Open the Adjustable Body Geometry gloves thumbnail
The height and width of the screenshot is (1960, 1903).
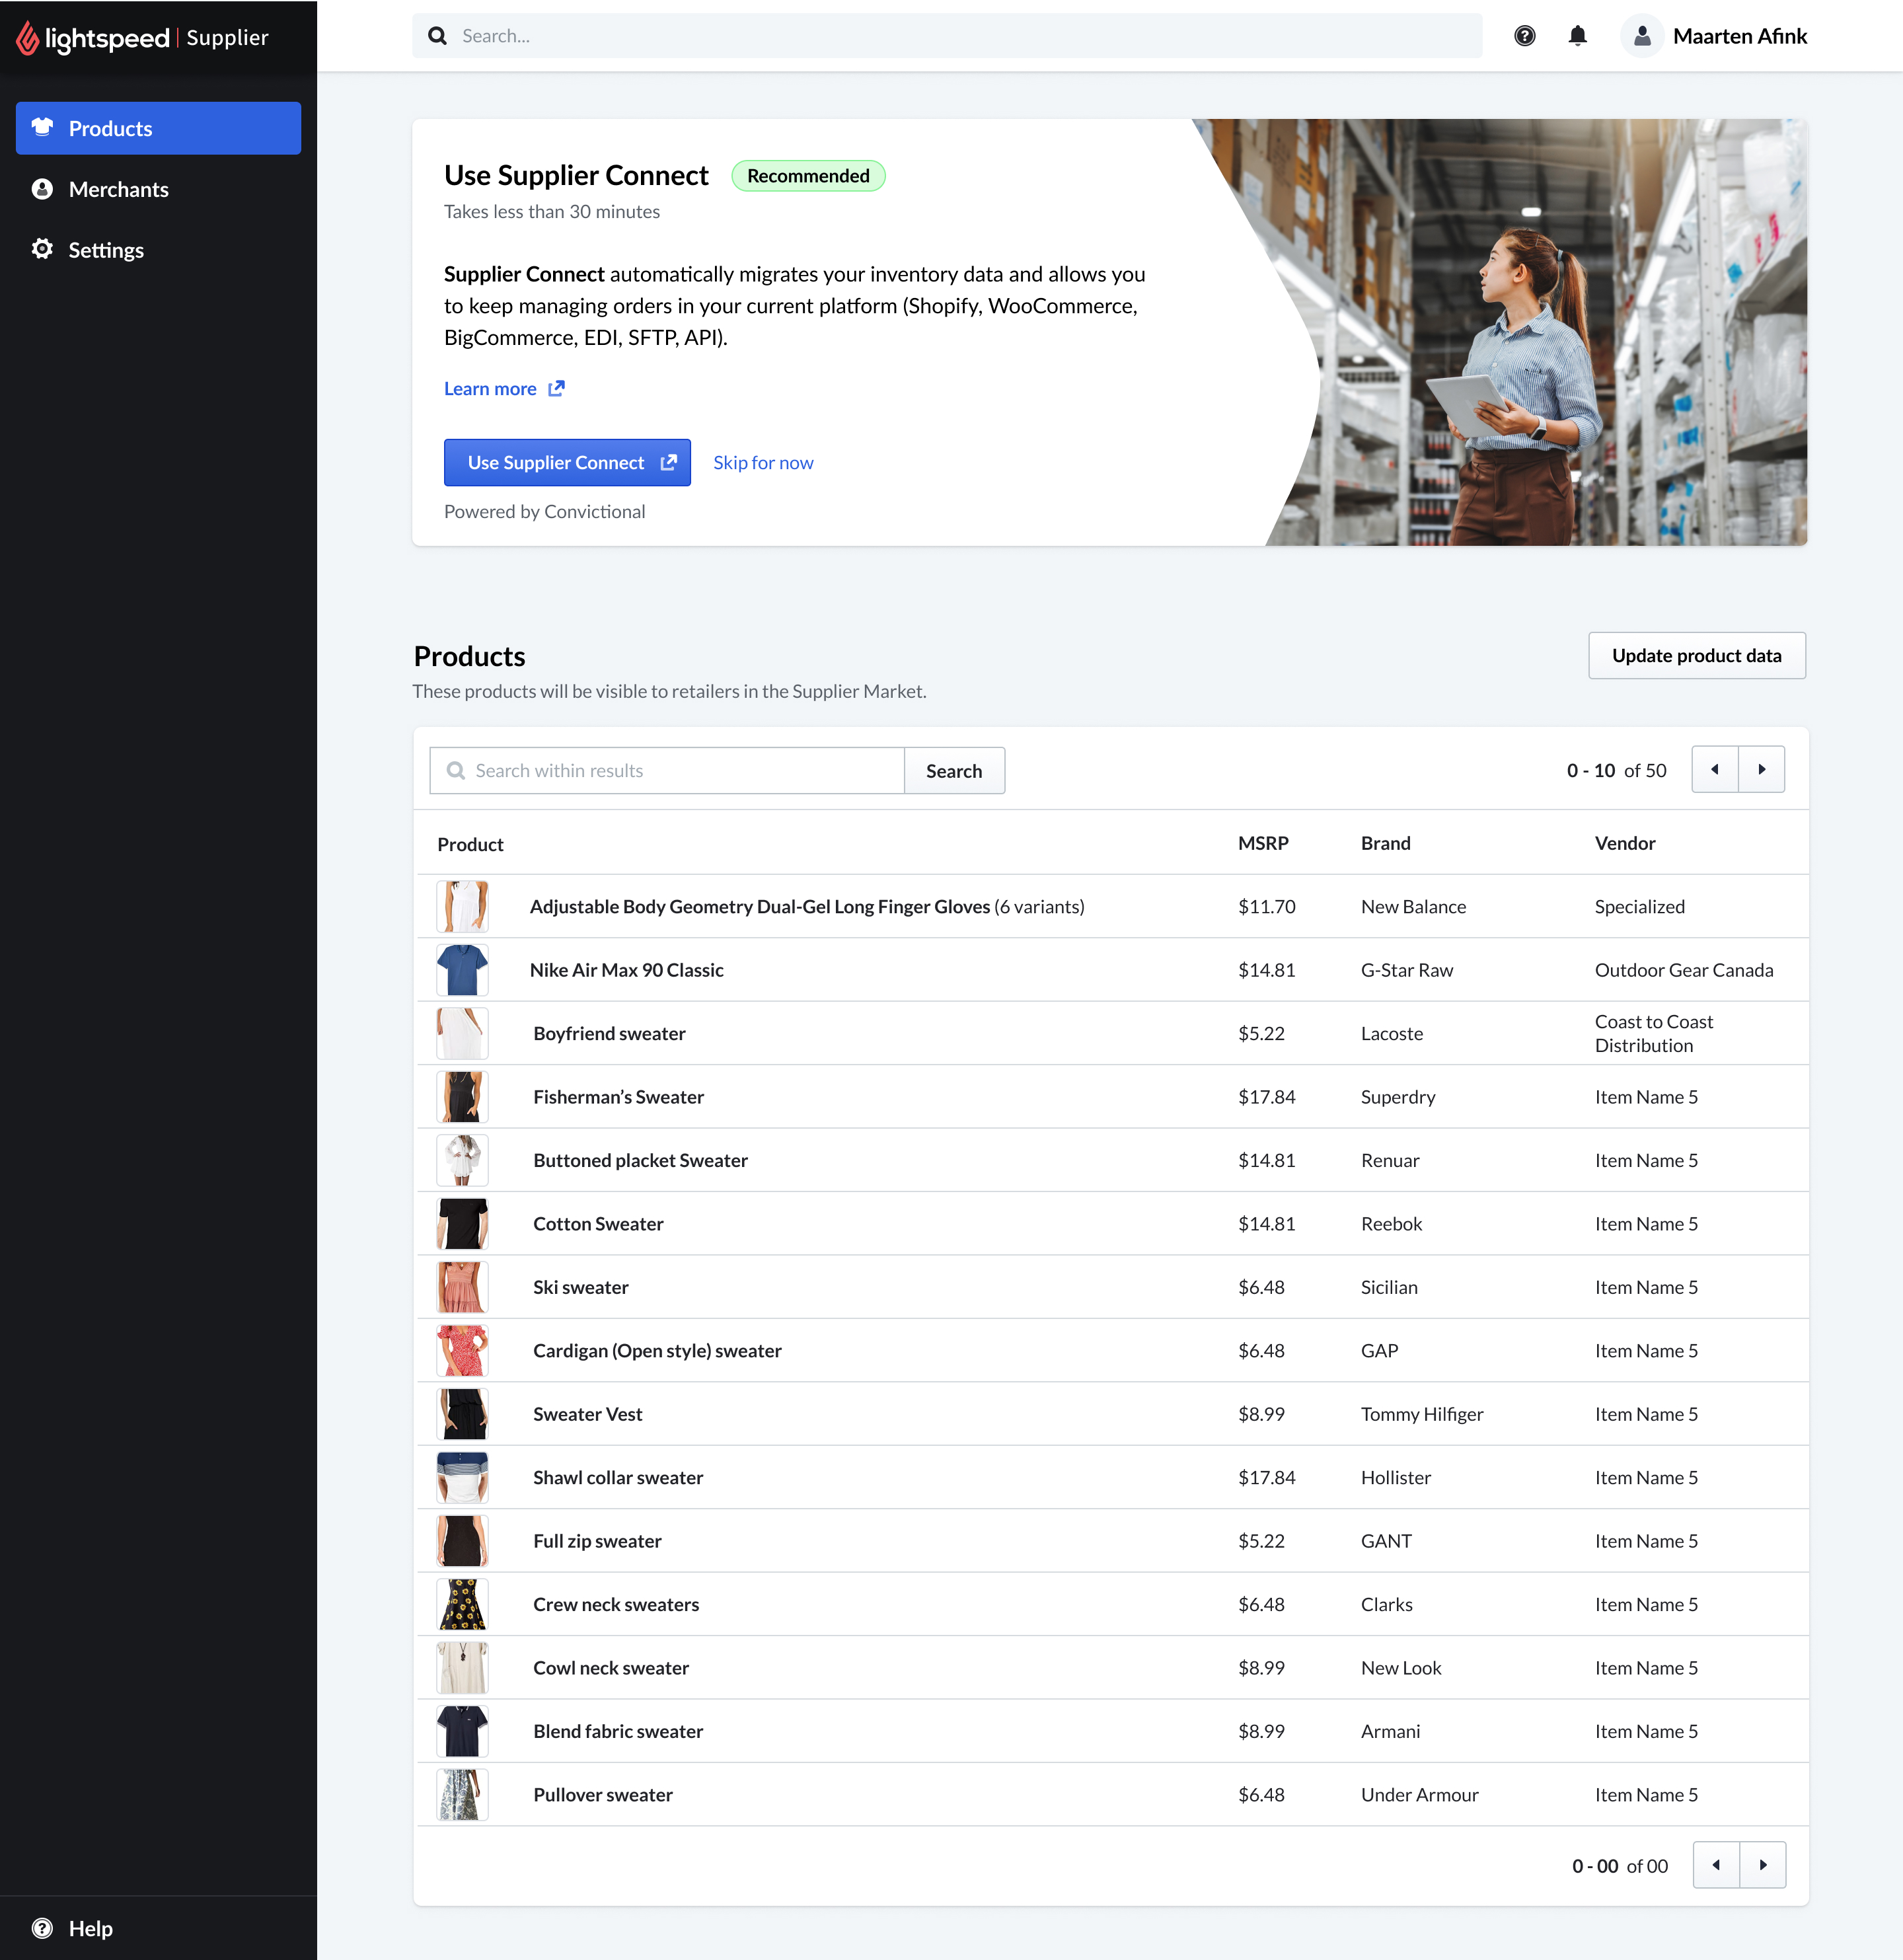(x=462, y=907)
